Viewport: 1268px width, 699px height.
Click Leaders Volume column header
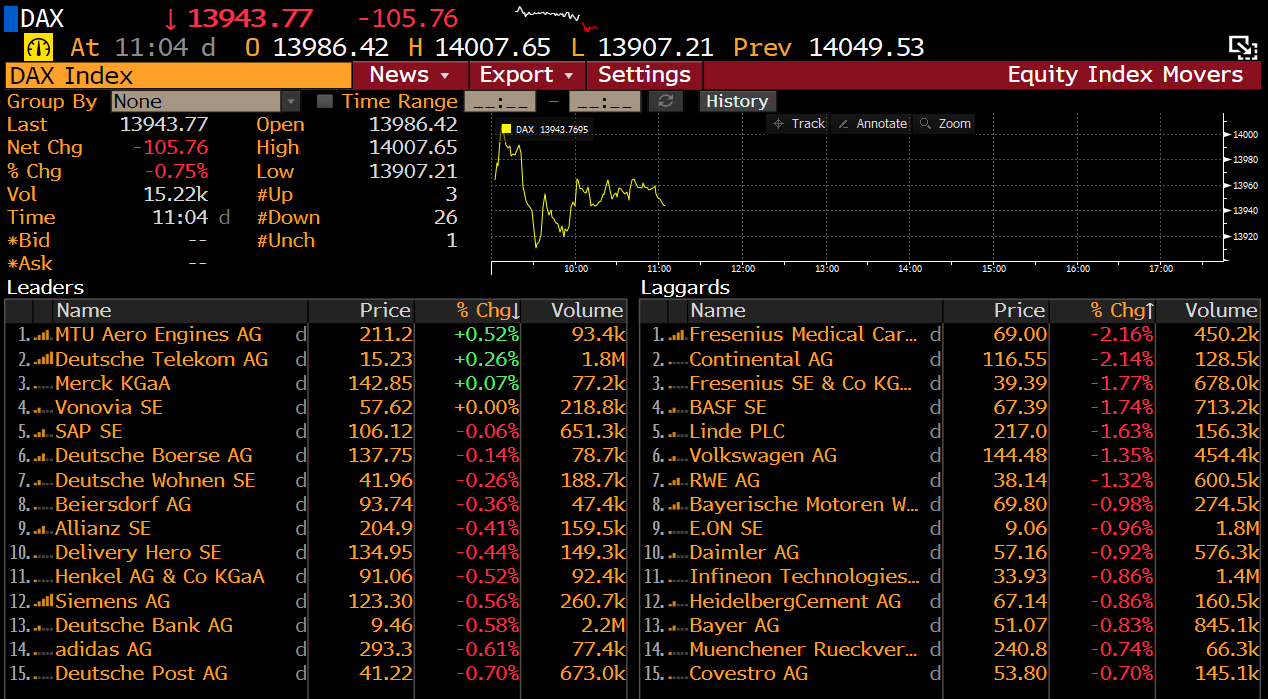pos(576,311)
